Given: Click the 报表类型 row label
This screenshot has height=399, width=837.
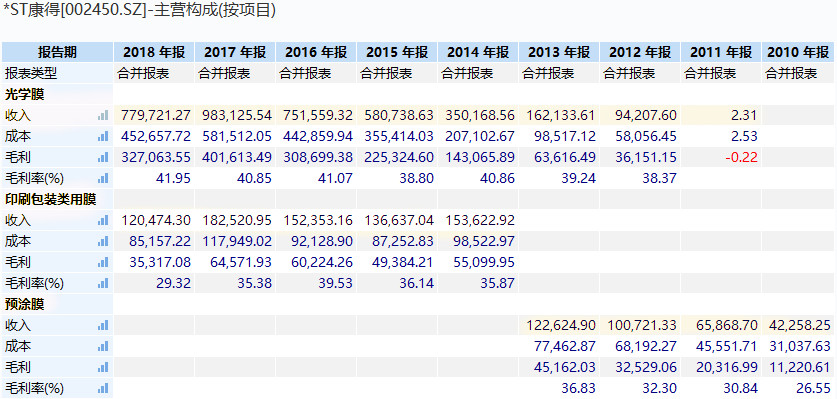Looking at the screenshot, I should [x=31, y=73].
